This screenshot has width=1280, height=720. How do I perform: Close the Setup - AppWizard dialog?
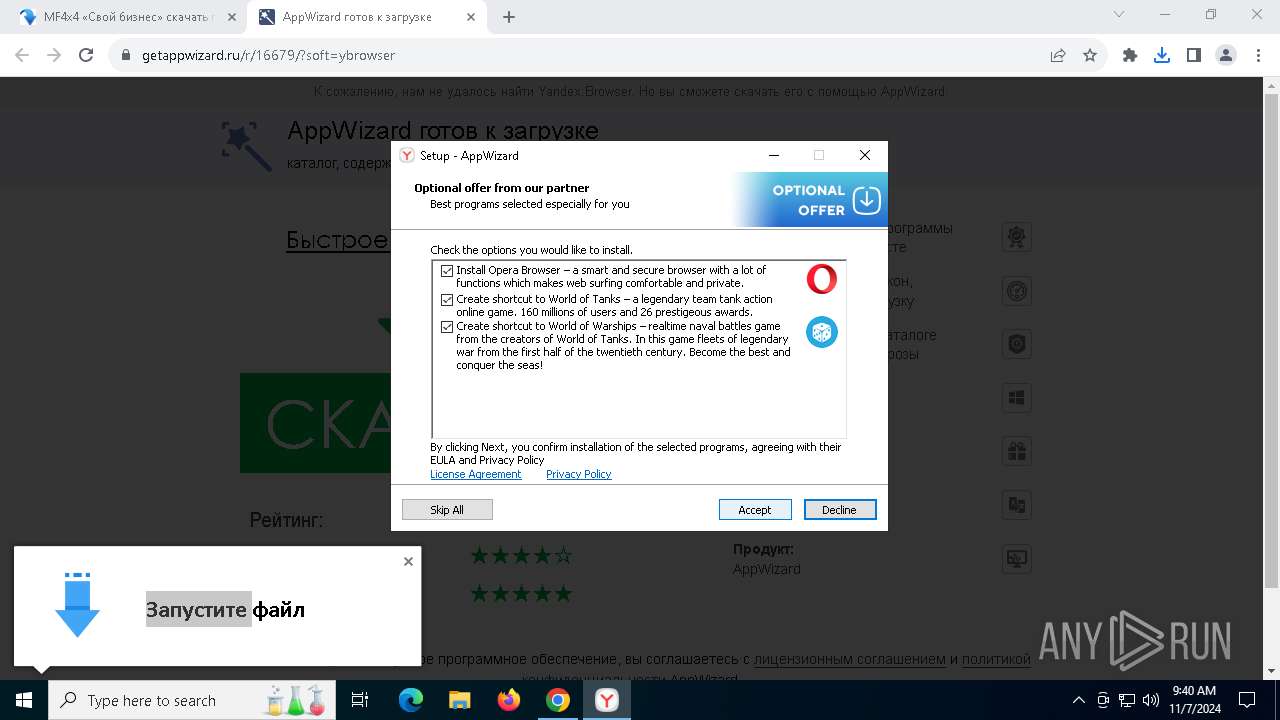pos(865,155)
